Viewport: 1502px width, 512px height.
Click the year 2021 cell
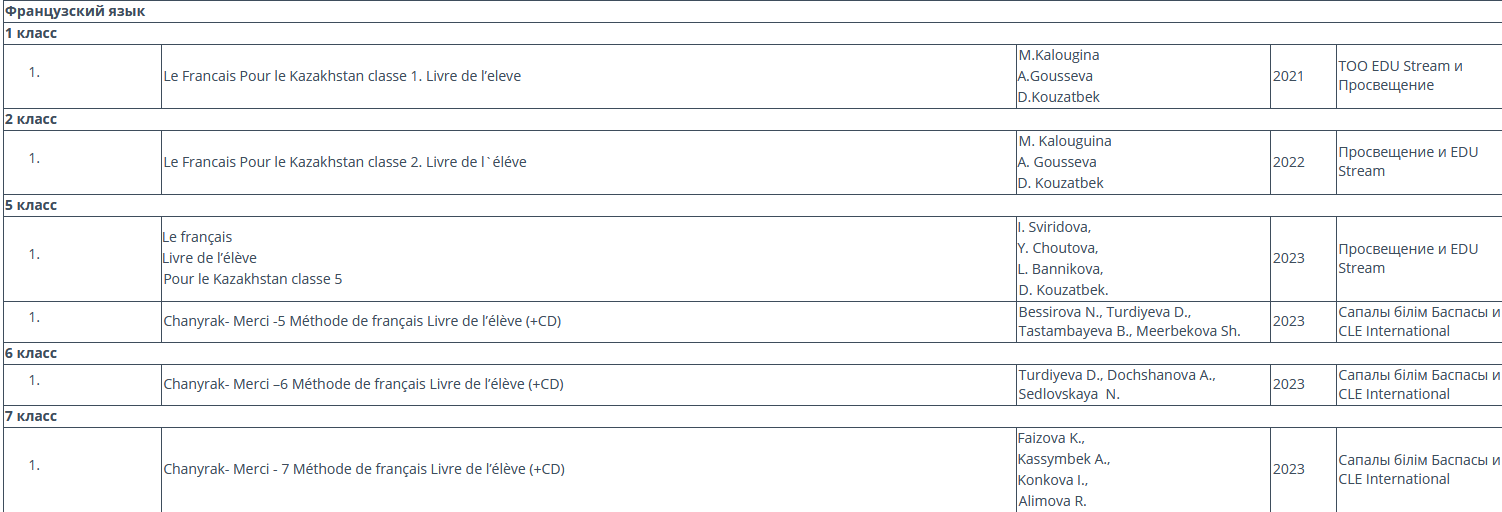pyautogui.click(x=1289, y=76)
